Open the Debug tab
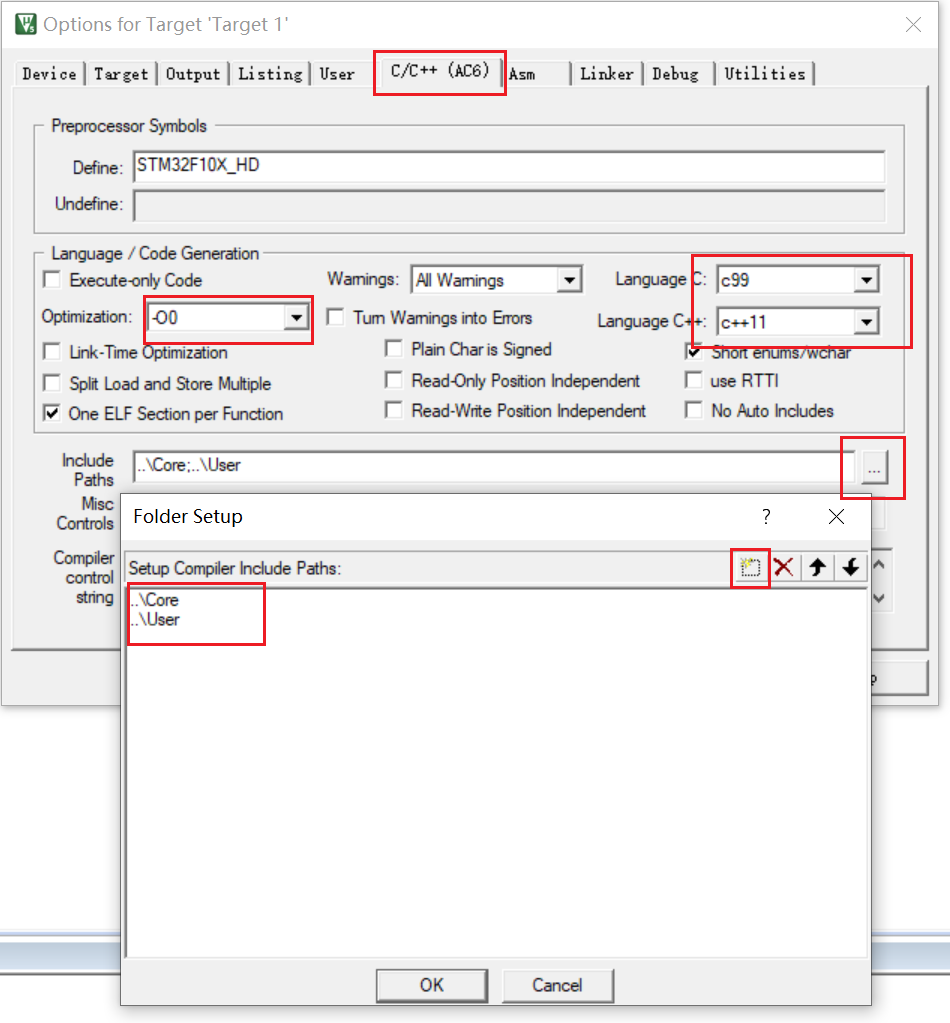This screenshot has width=950, height=1023. pos(675,74)
